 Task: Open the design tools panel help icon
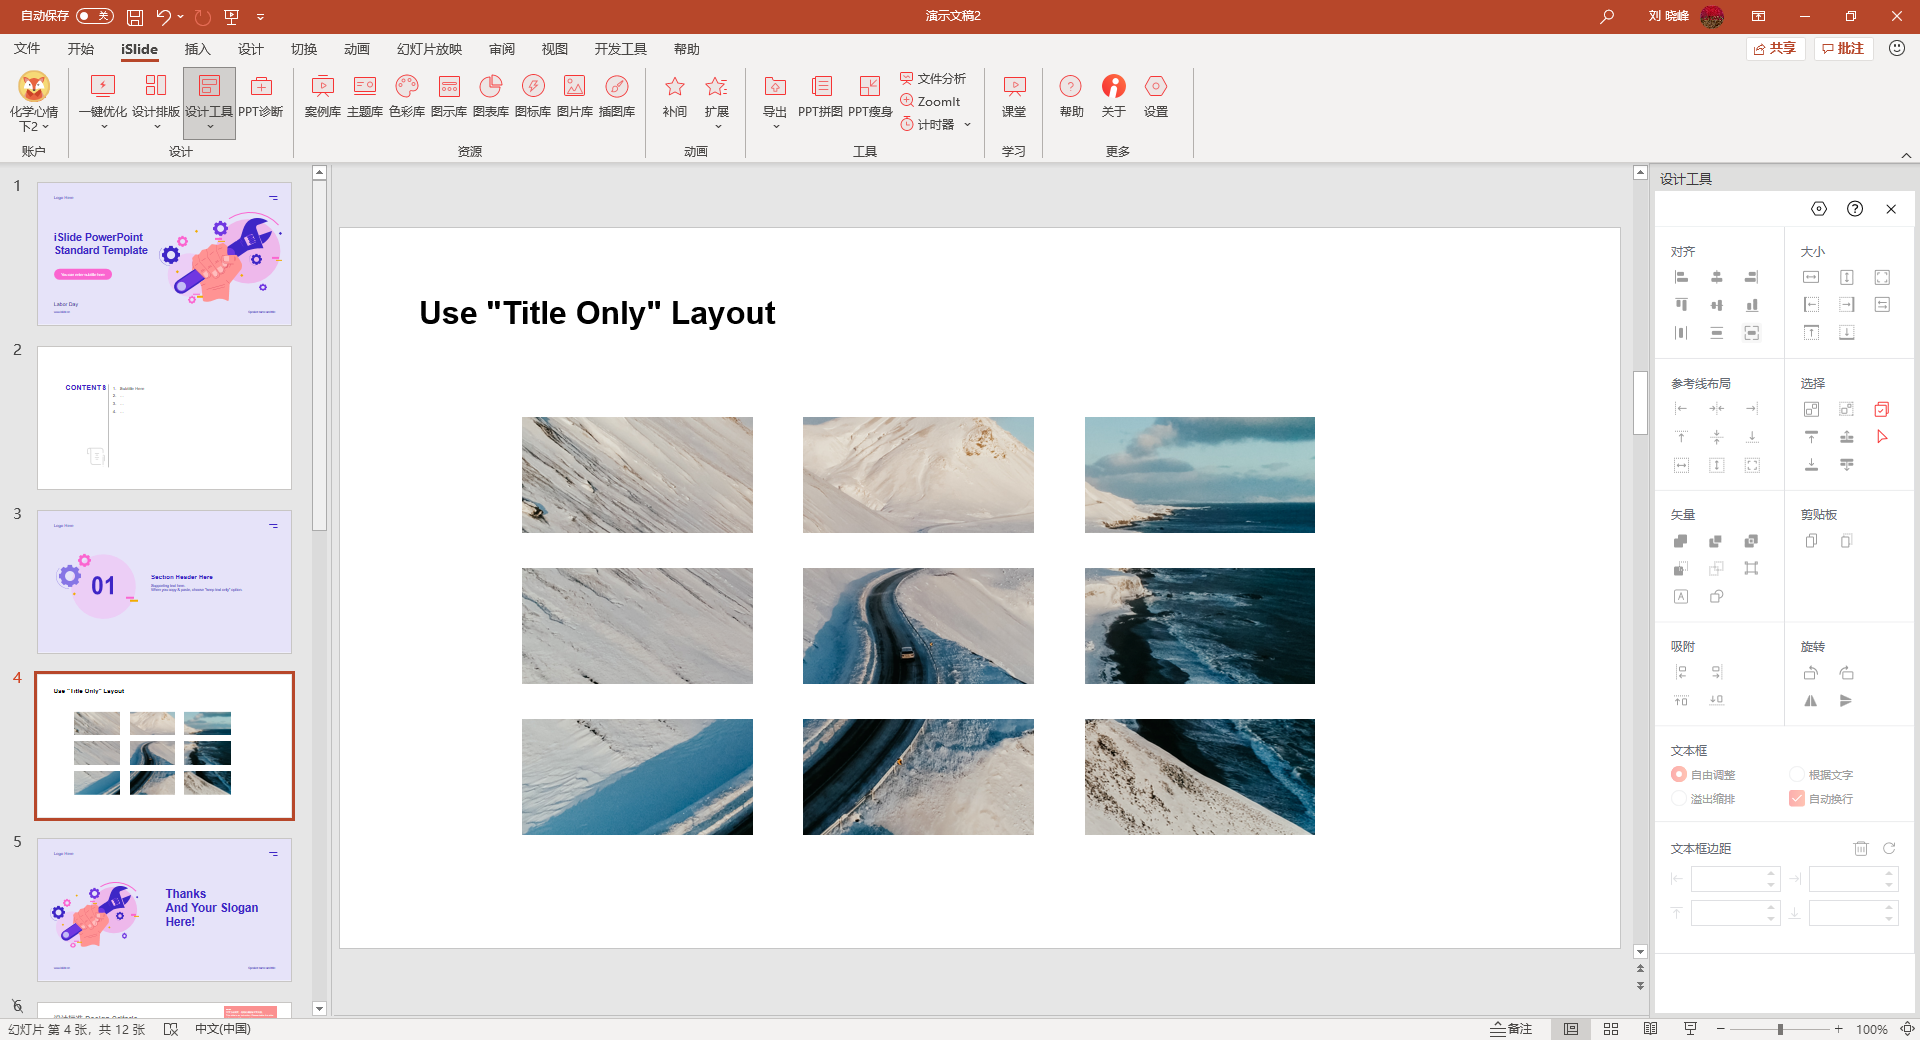click(1855, 209)
